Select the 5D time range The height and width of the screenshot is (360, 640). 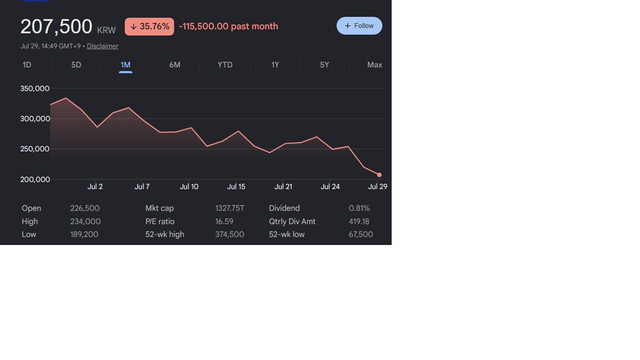[76, 65]
